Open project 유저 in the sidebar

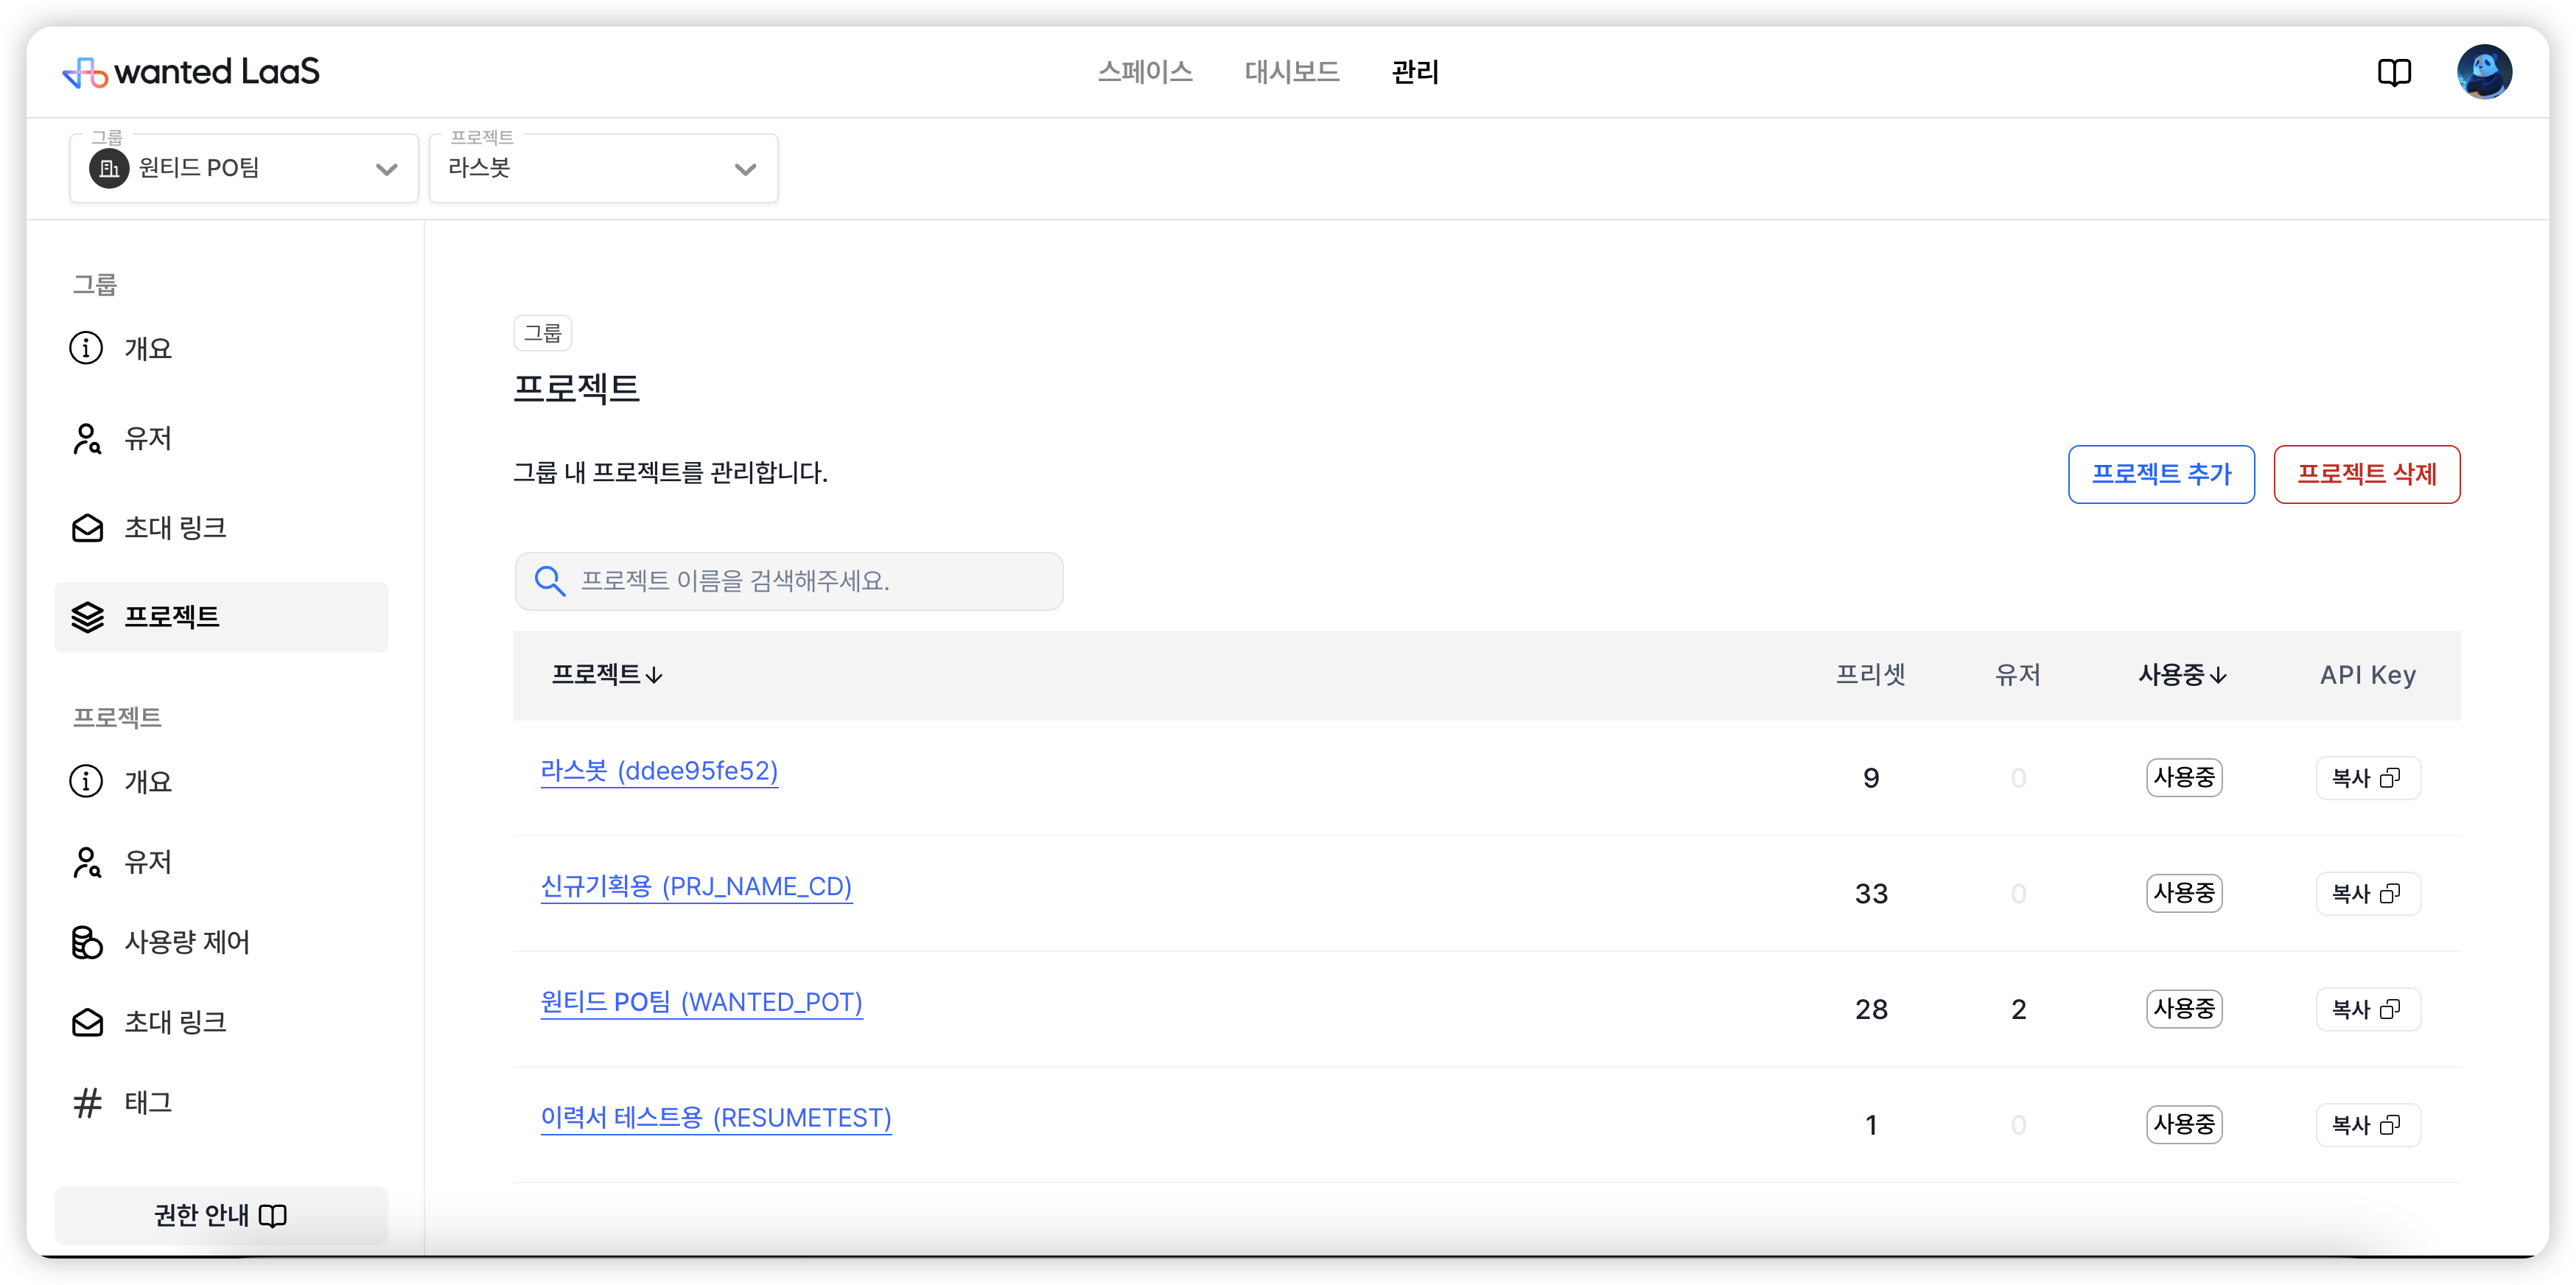tap(221, 862)
